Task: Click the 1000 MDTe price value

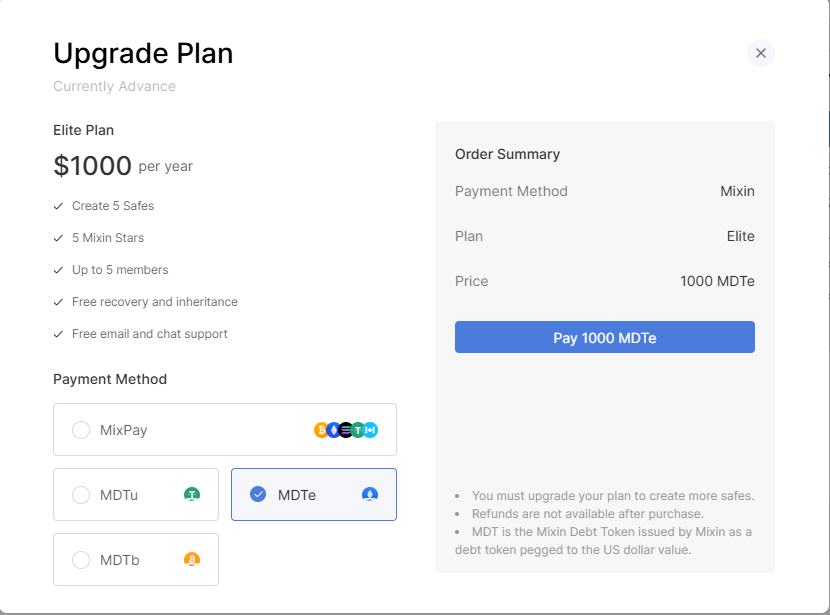Action: 717,281
